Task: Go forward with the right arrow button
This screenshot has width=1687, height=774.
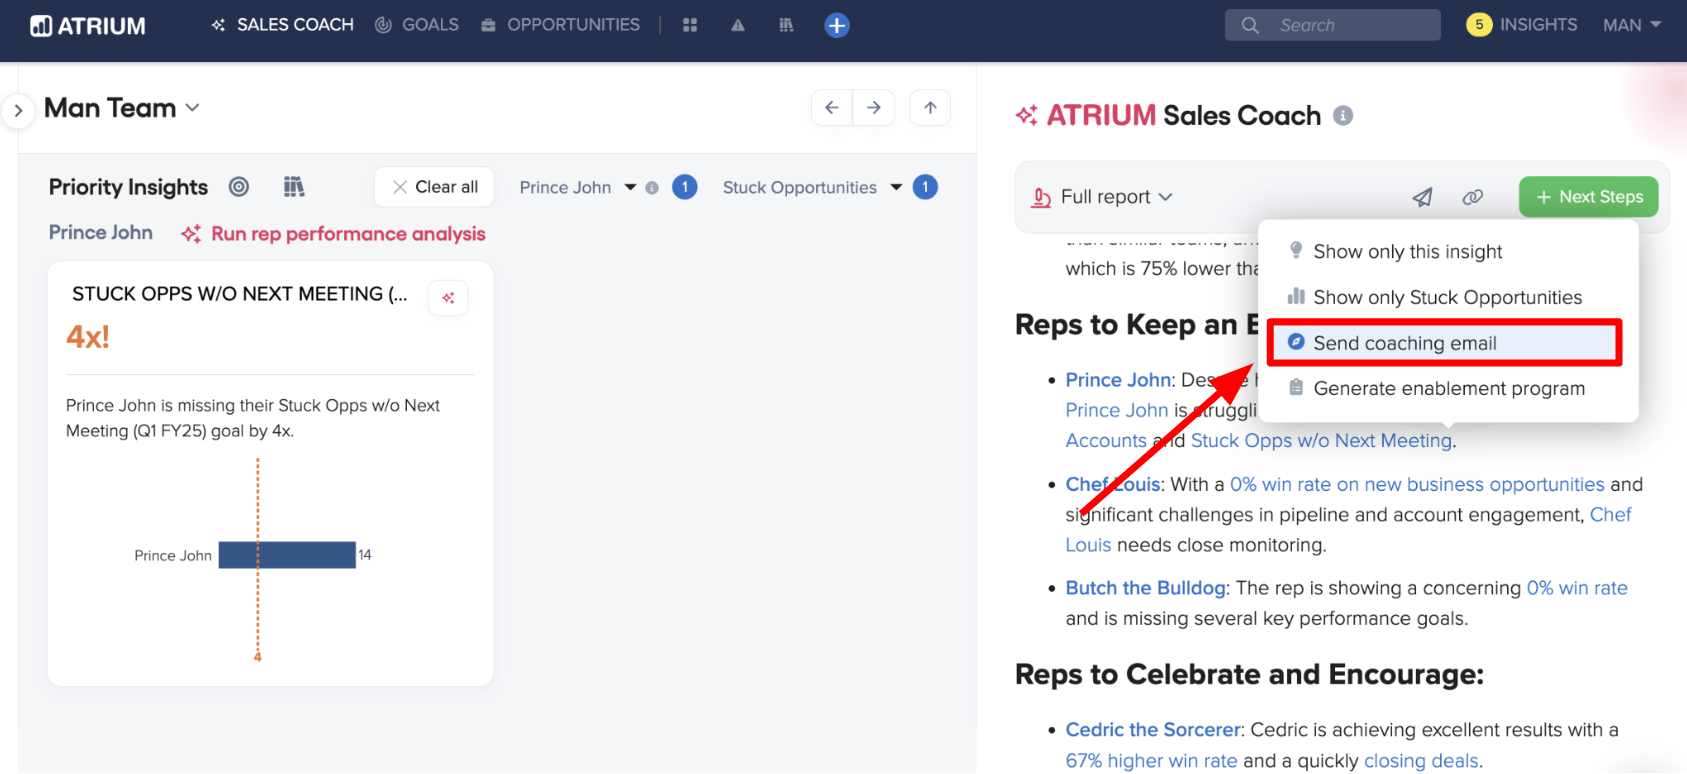Action: pos(874,108)
